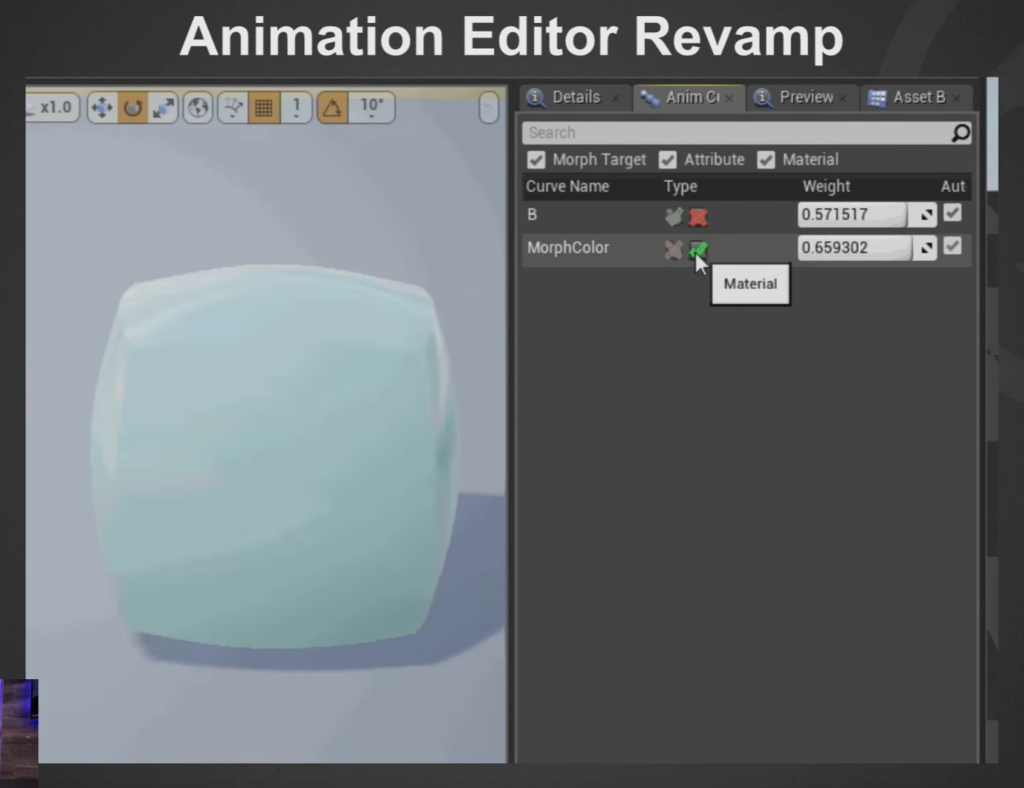Toggle morph target type icon for B

point(674,216)
